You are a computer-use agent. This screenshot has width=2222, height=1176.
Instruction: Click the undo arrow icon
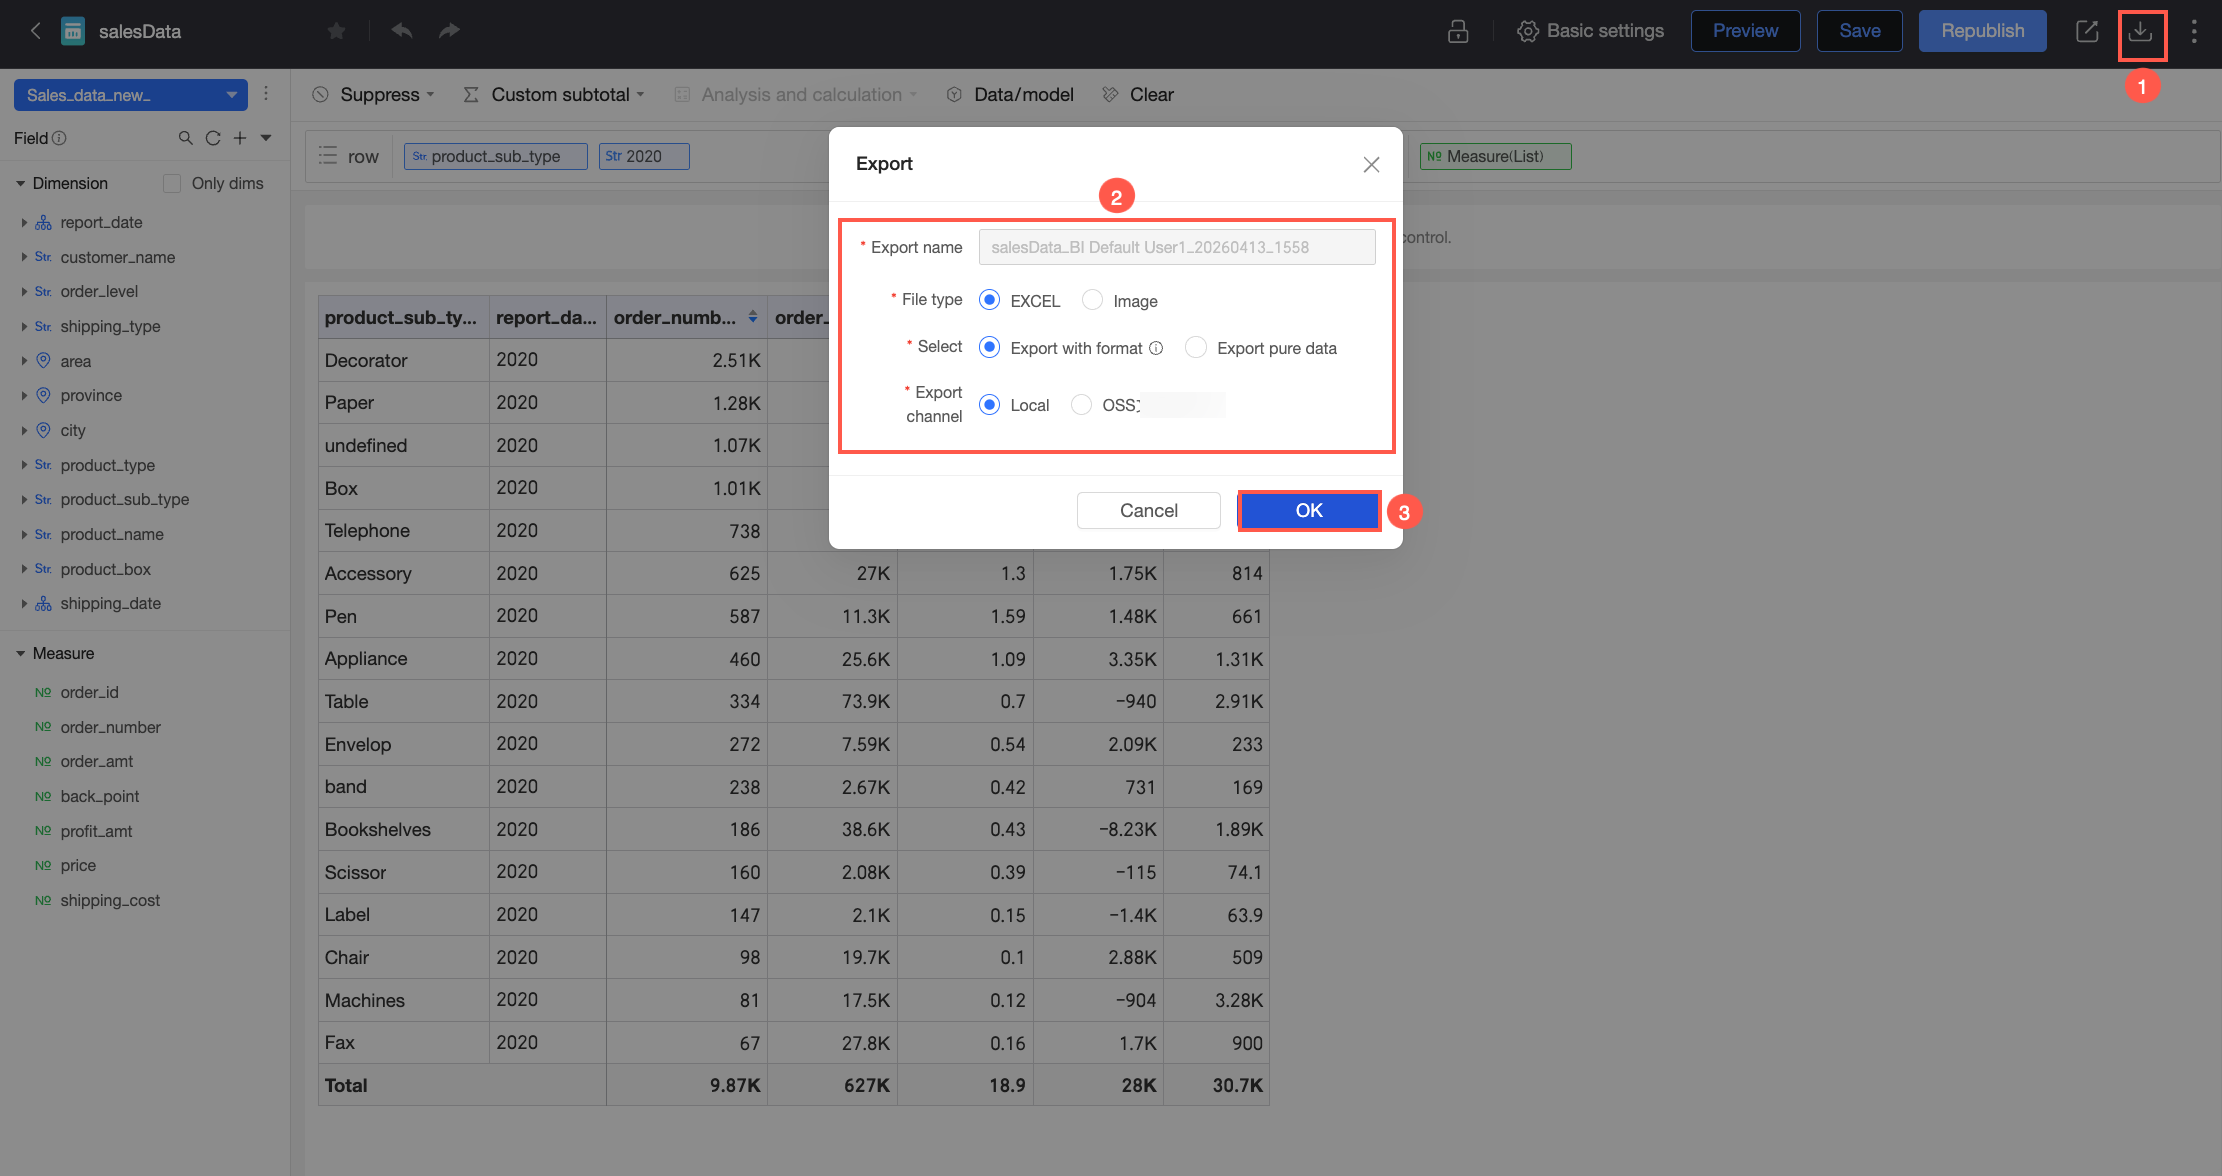click(402, 31)
